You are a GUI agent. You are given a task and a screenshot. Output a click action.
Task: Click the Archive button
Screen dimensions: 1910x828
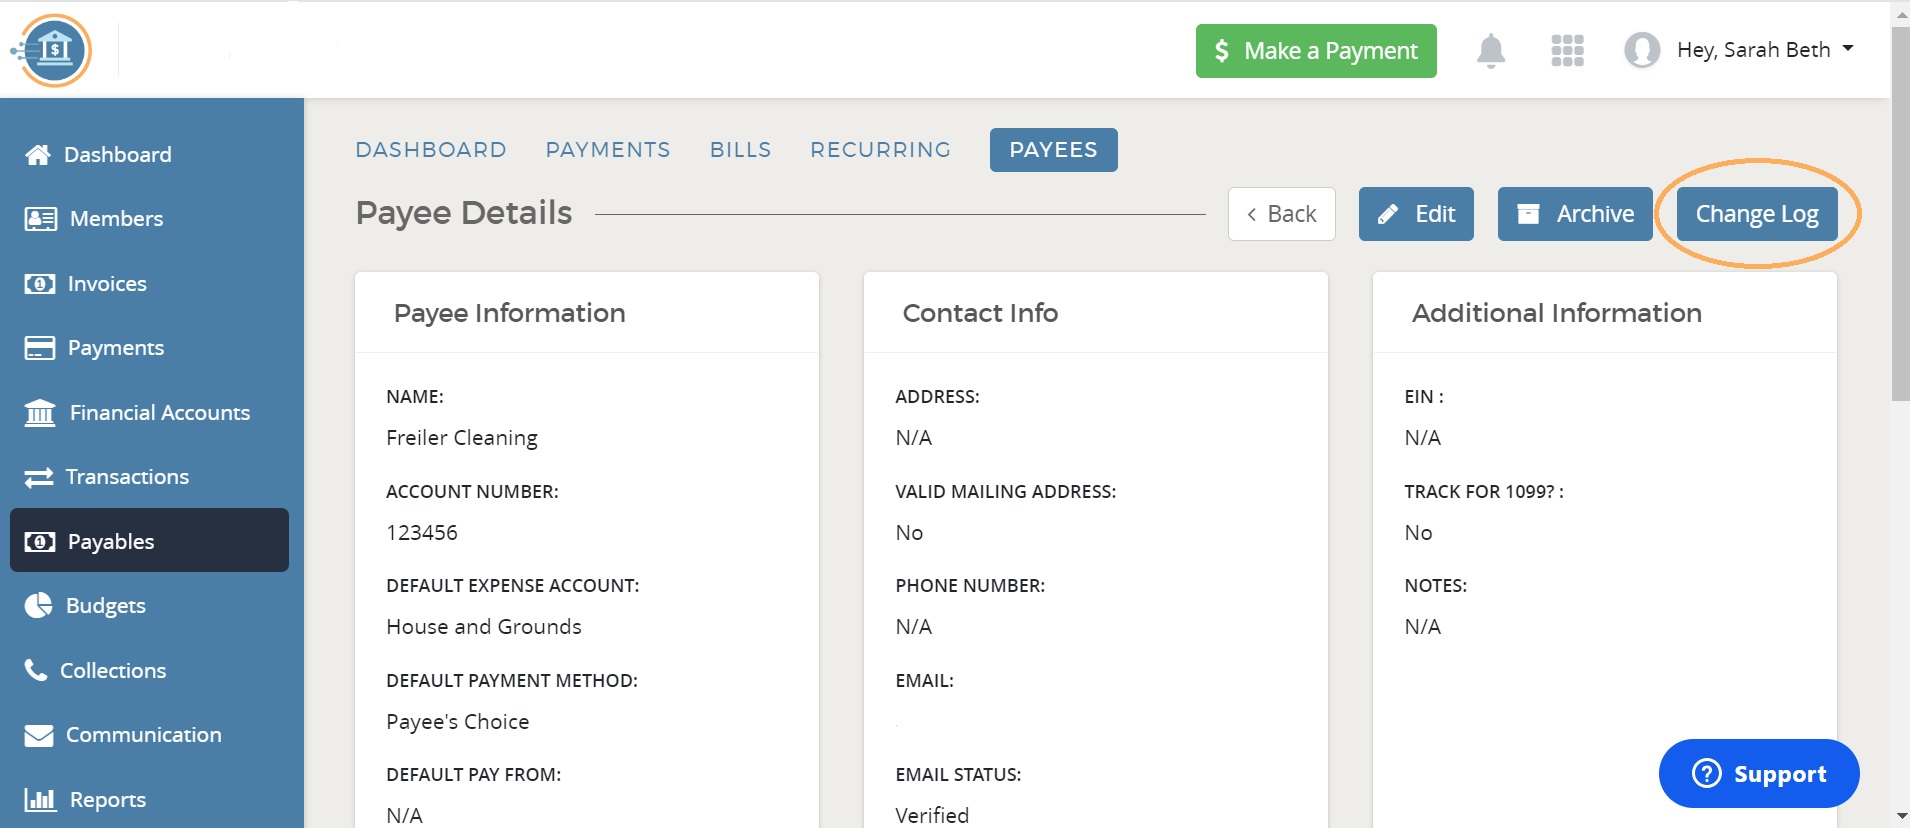pyautogui.click(x=1575, y=214)
